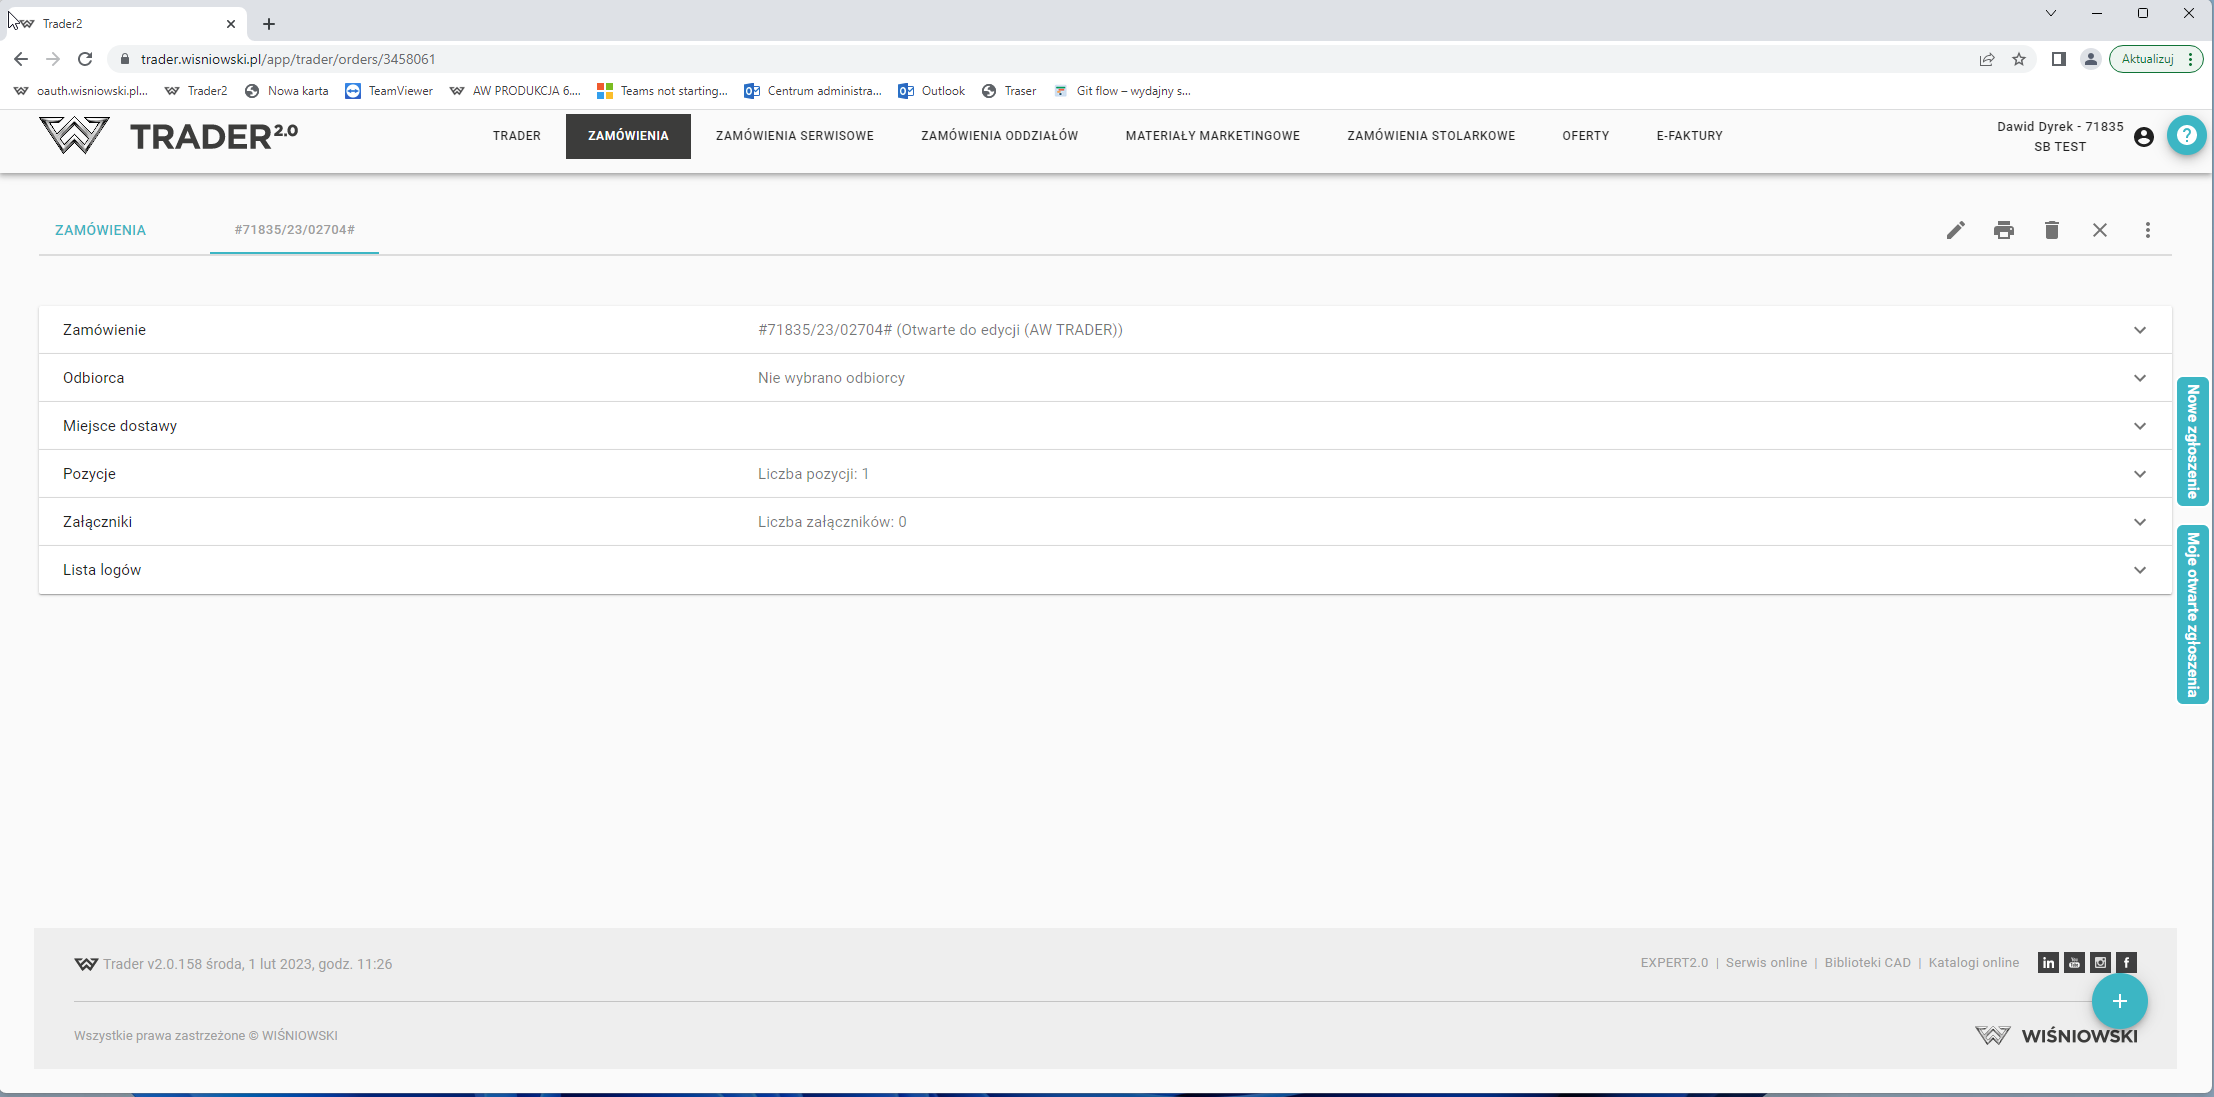The image size is (2214, 1097).
Task: Click the user account avatar icon
Action: (2143, 137)
